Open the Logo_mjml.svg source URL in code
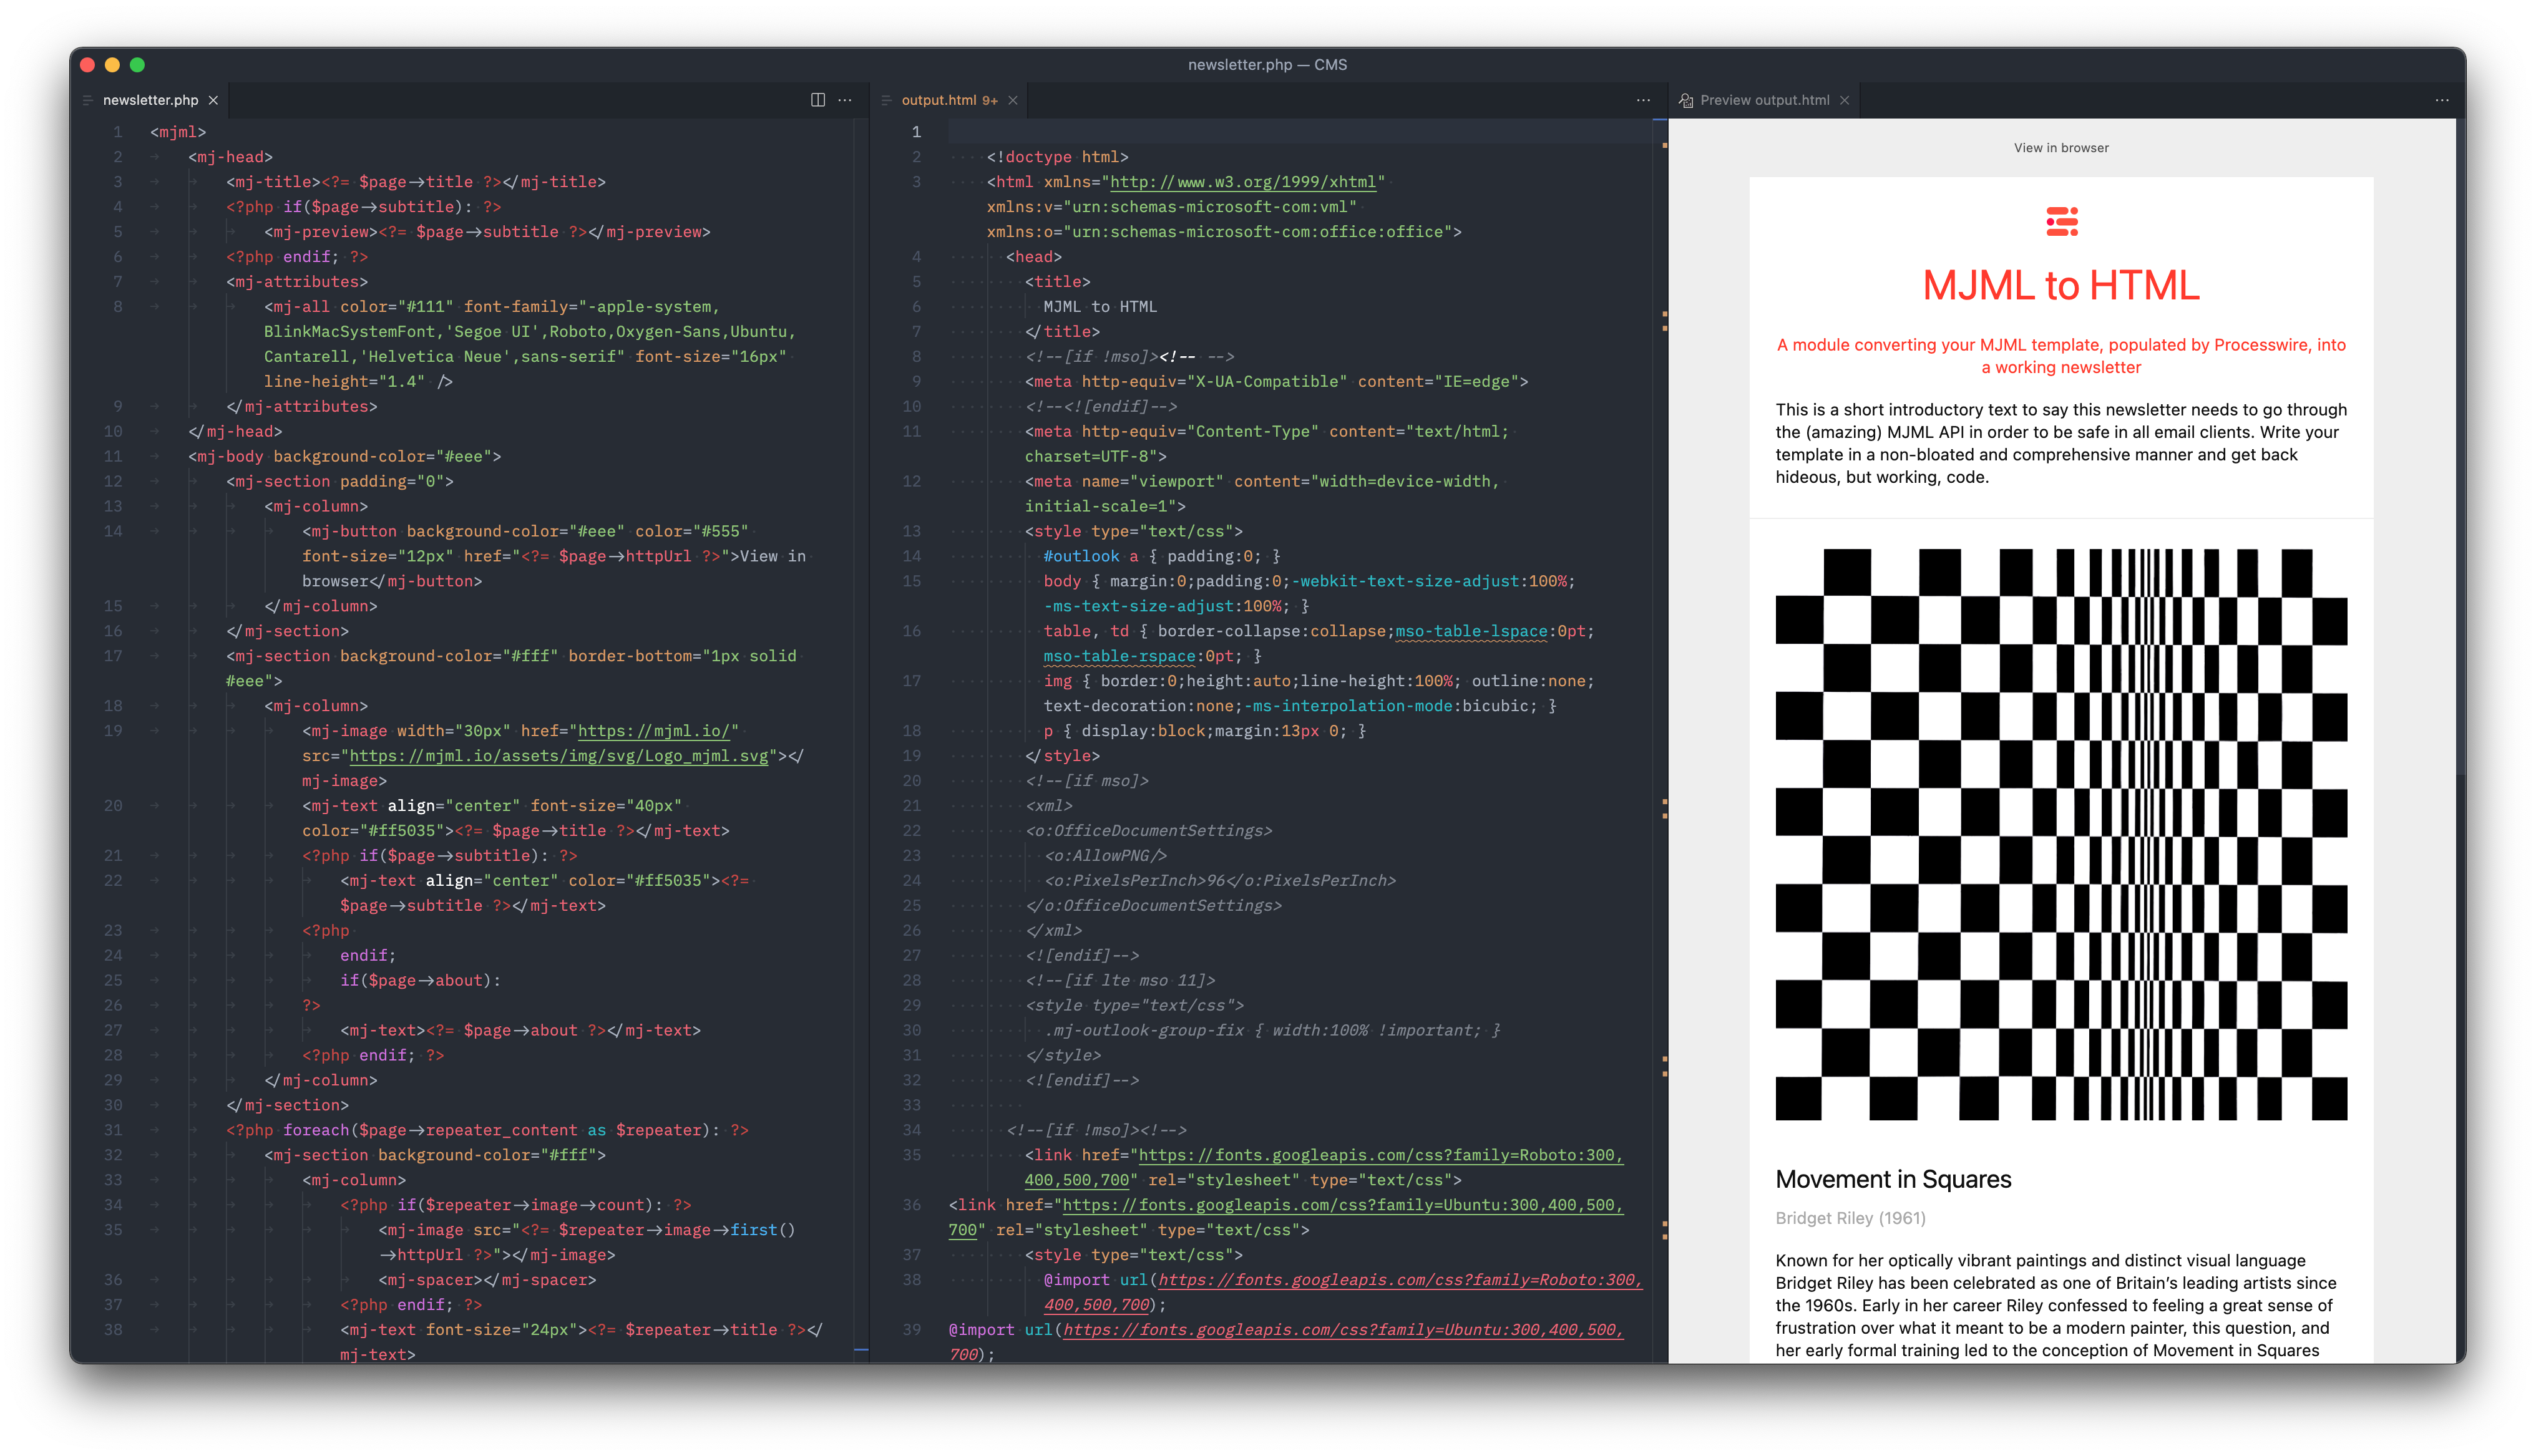This screenshot has height=1456, width=2536. [559, 756]
